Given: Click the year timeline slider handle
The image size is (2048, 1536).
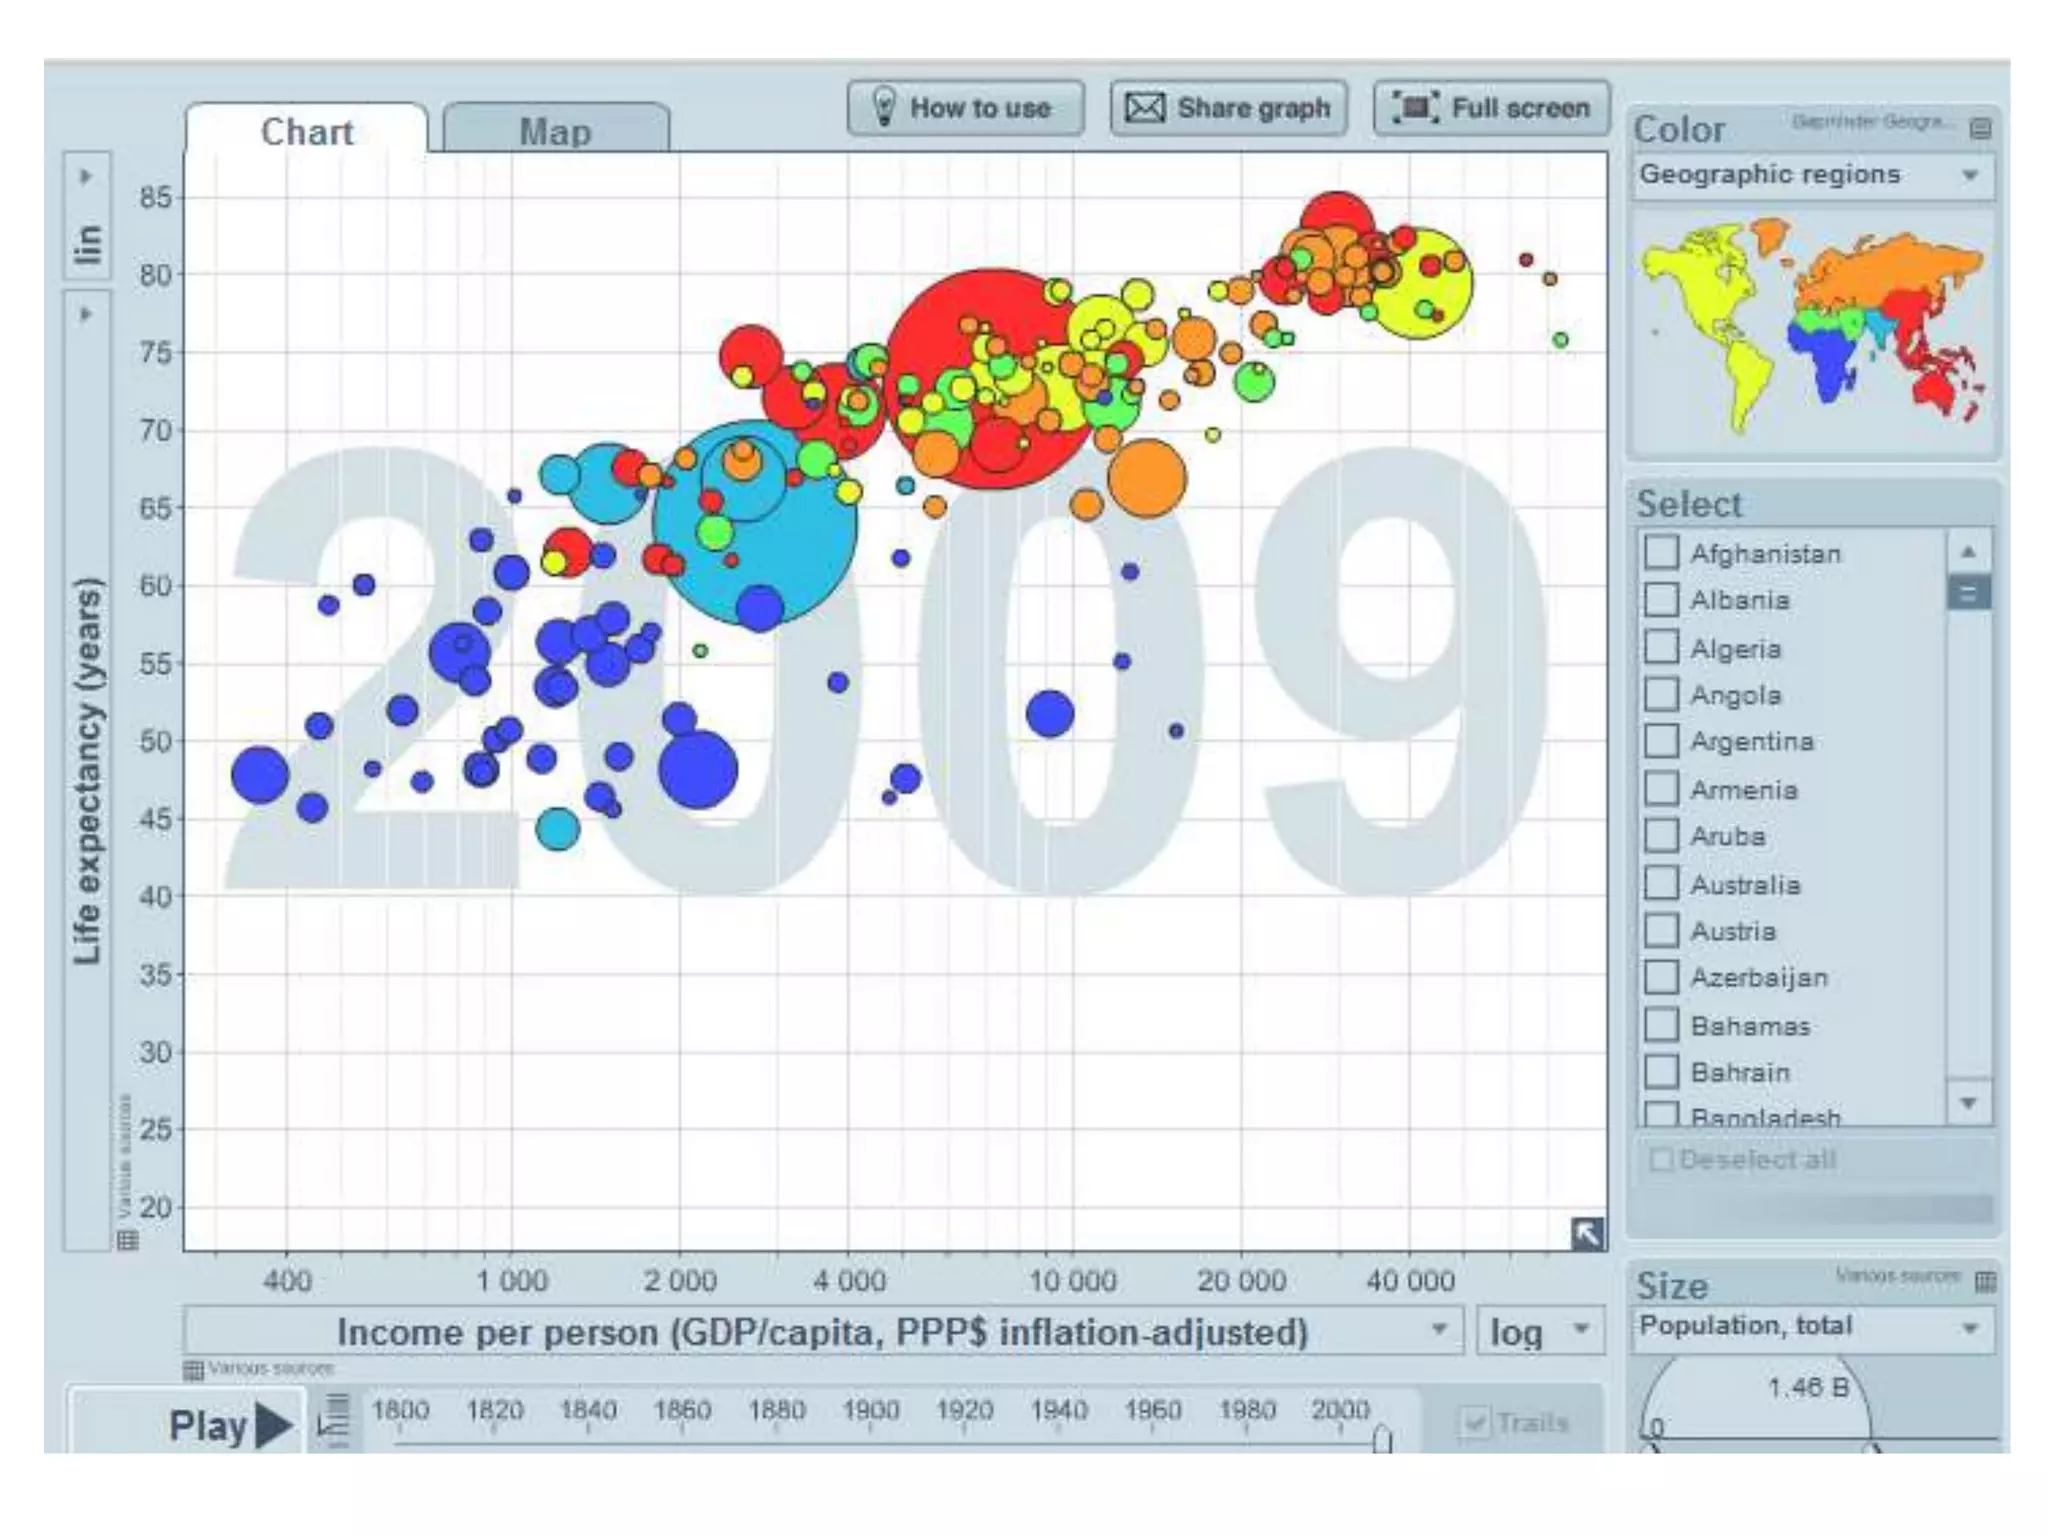Looking at the screenshot, I should tap(1382, 1440).
